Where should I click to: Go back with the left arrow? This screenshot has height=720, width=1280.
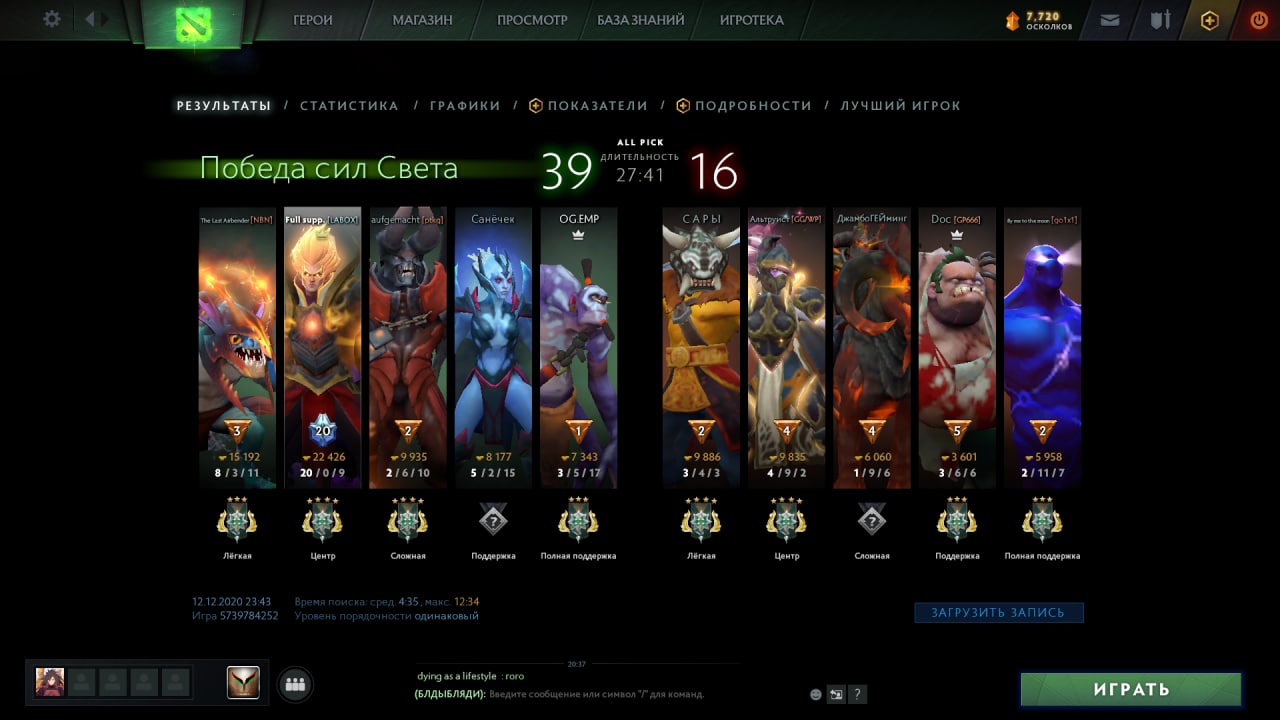[90, 19]
